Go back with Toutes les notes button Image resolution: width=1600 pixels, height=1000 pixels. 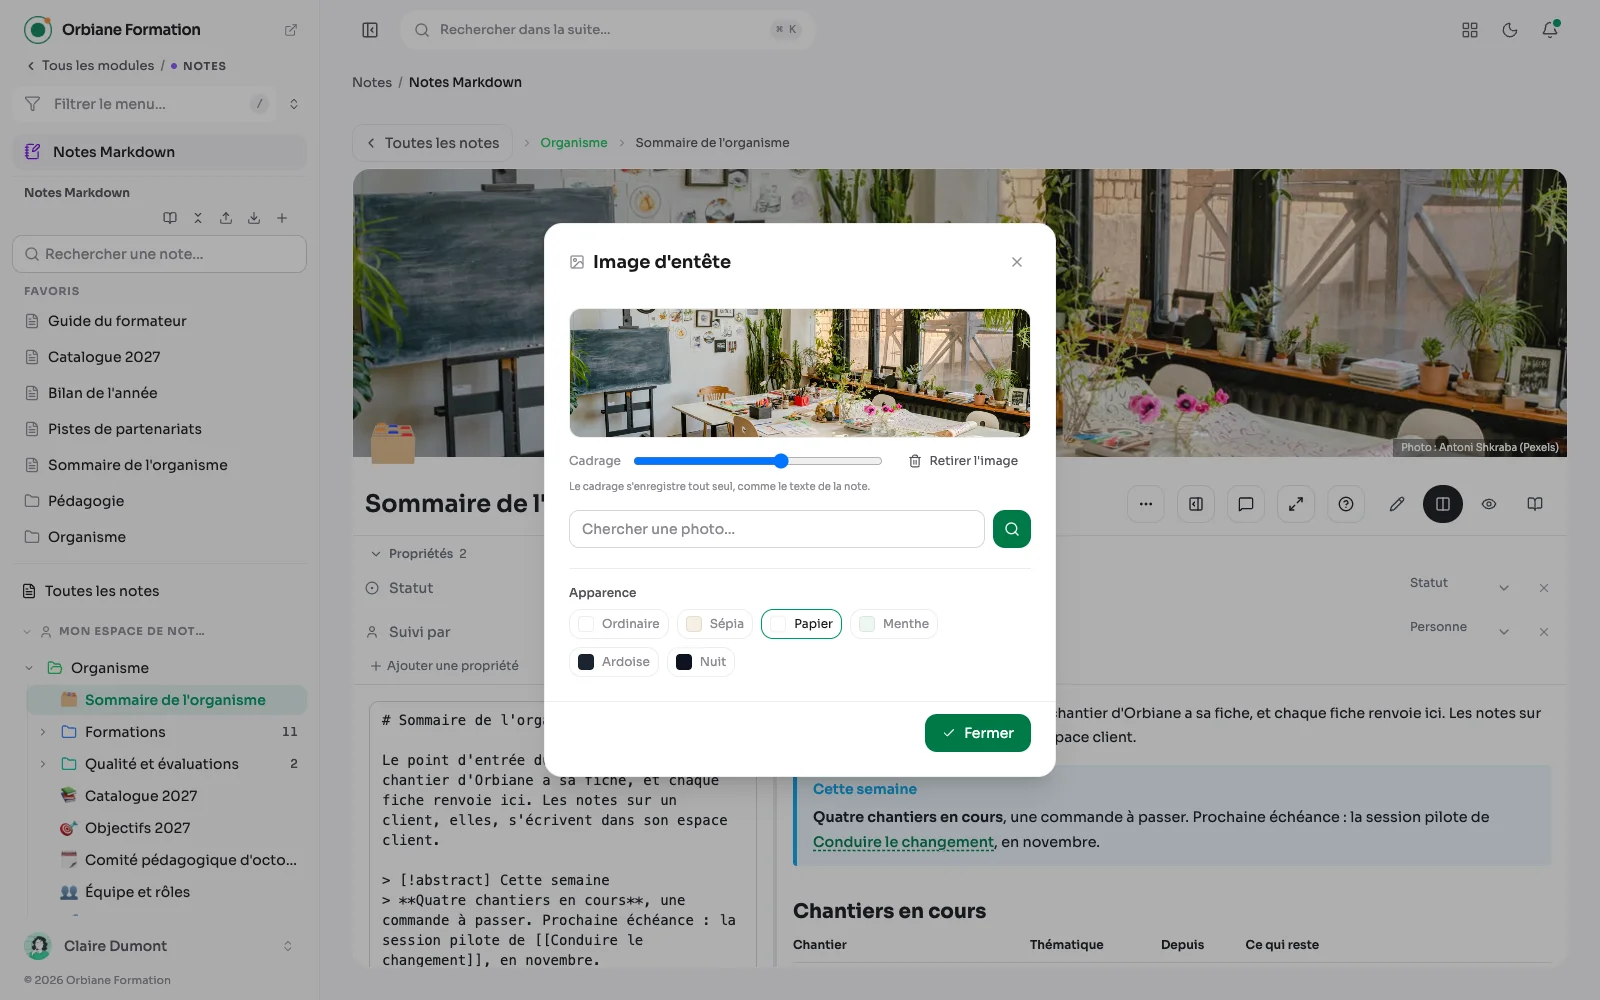[432, 143]
